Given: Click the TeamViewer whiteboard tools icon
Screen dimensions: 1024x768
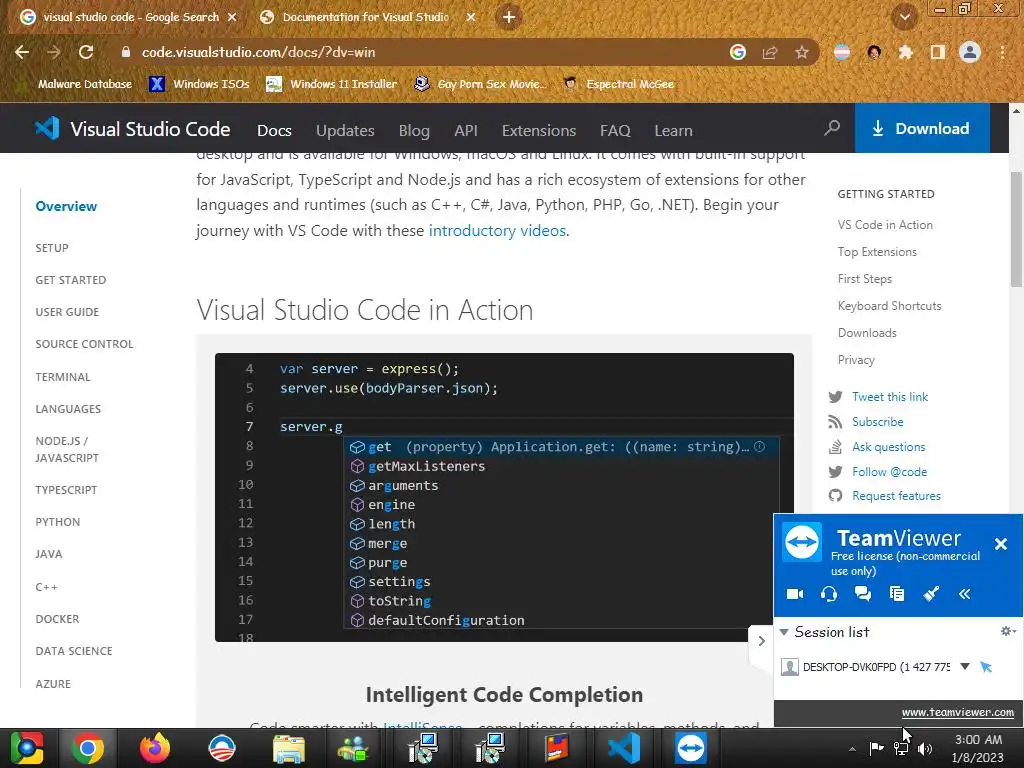Looking at the screenshot, I should tap(931, 594).
